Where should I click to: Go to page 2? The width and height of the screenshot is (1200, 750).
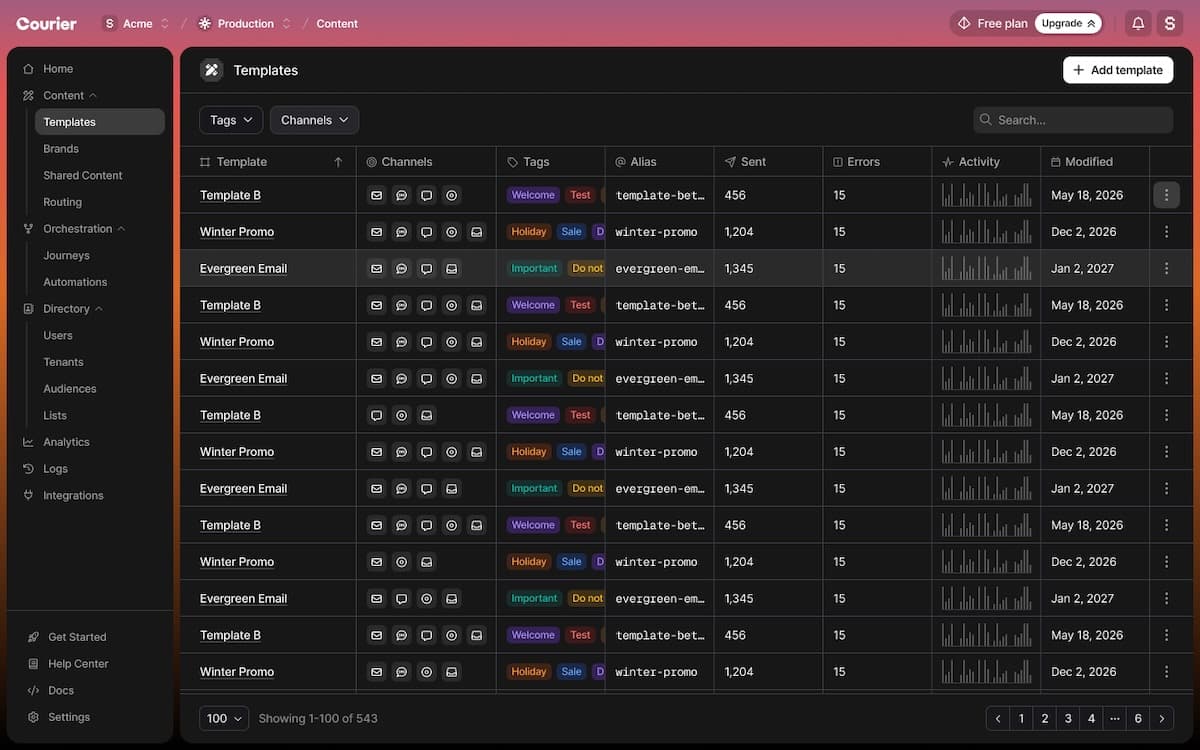[1045, 718]
